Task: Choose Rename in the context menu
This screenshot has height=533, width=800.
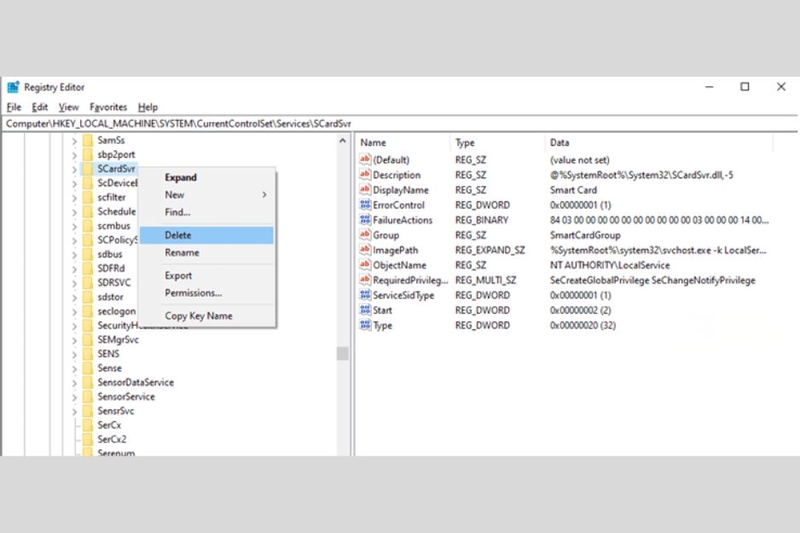Action: click(207, 252)
